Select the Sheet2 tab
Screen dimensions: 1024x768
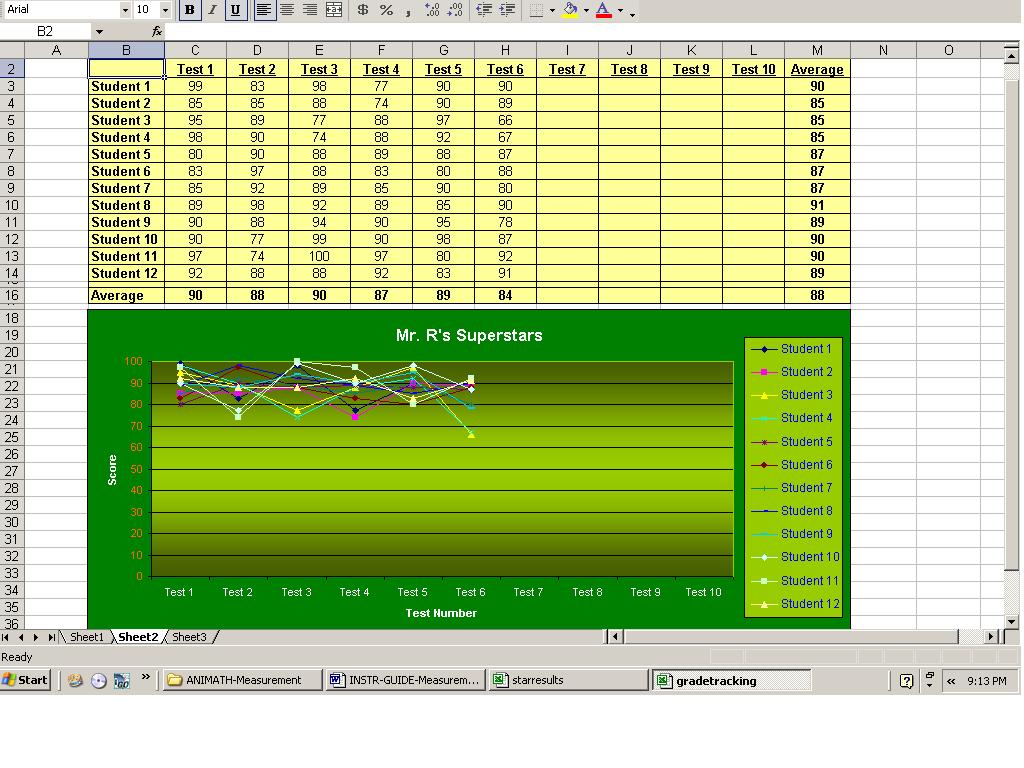[x=138, y=637]
